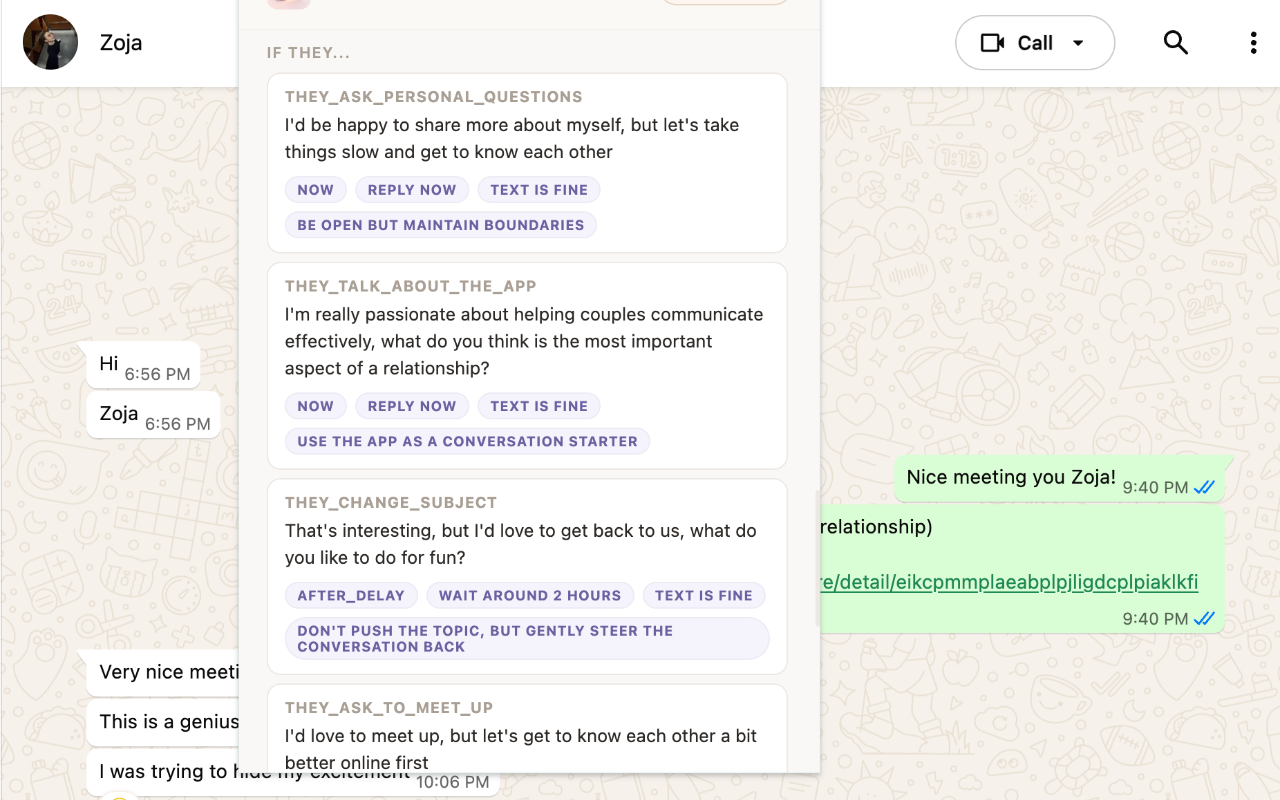1280x800 pixels.
Task: Select the THEY_ASK_PERSONAL_QUESTIONS card heading
Action: coord(434,97)
